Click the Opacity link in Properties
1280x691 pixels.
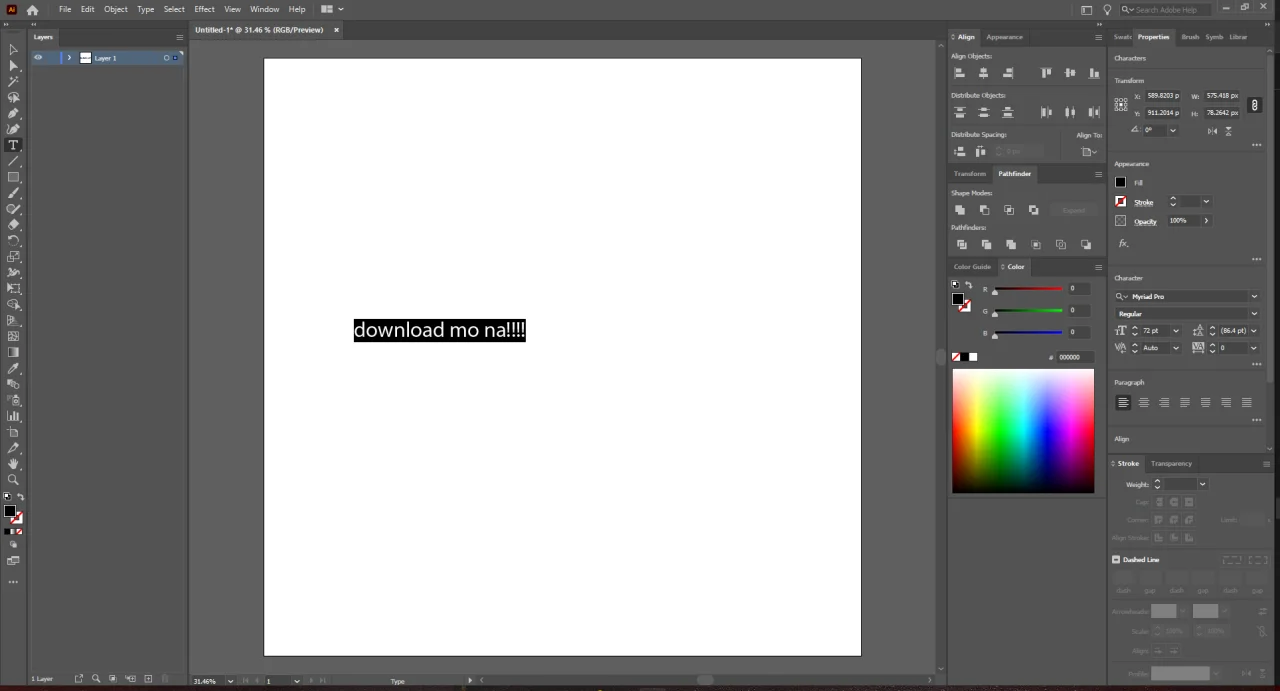click(1145, 221)
